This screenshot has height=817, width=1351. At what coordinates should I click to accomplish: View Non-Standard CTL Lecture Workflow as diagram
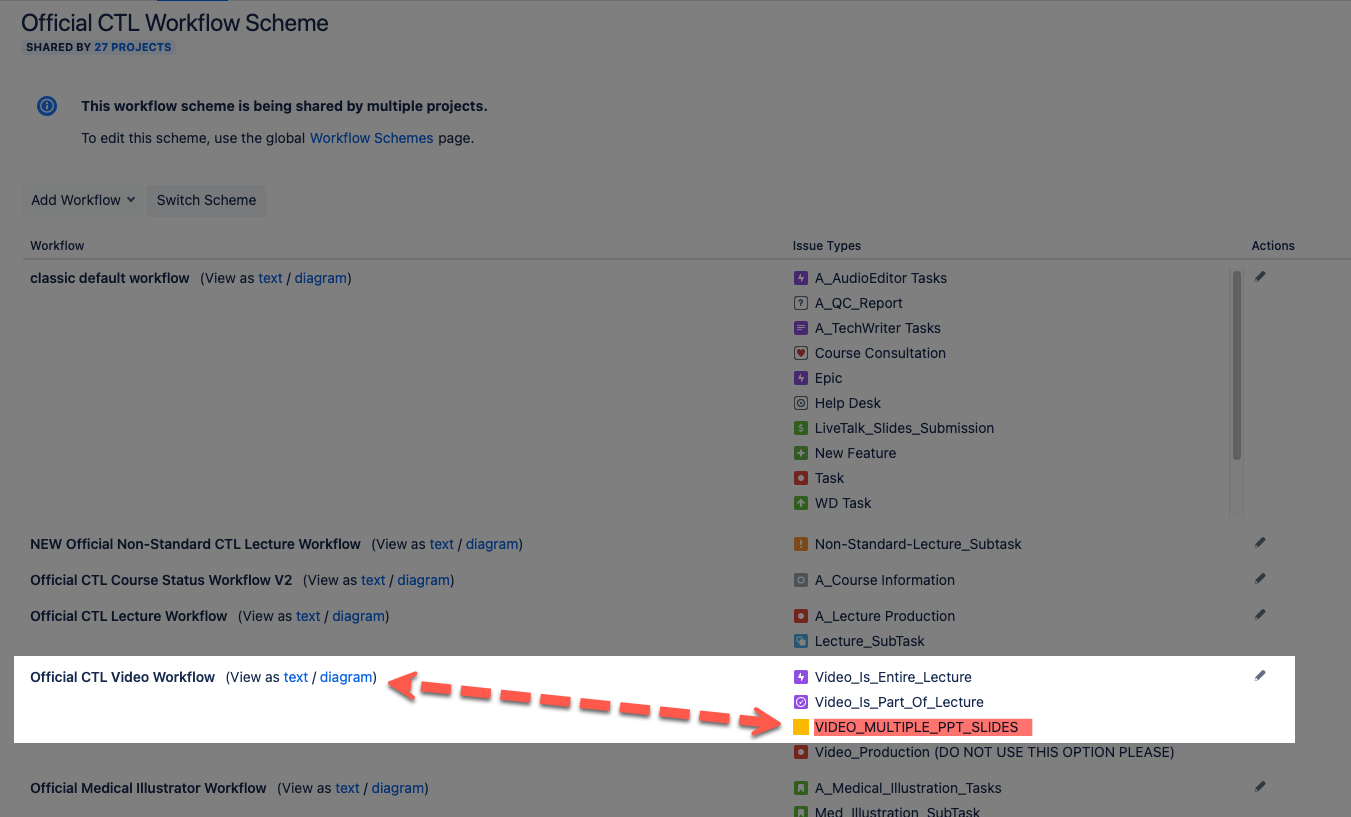[x=492, y=544]
